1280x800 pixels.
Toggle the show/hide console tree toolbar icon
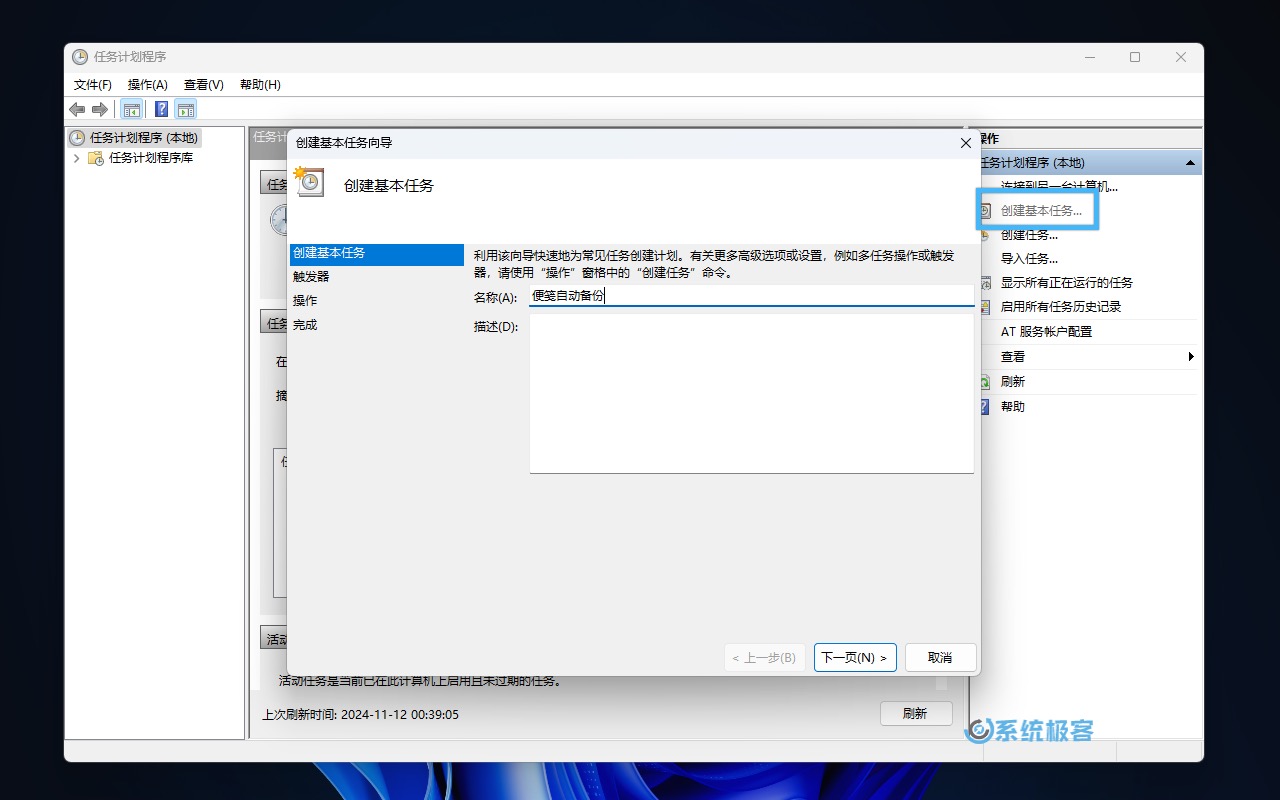131,109
